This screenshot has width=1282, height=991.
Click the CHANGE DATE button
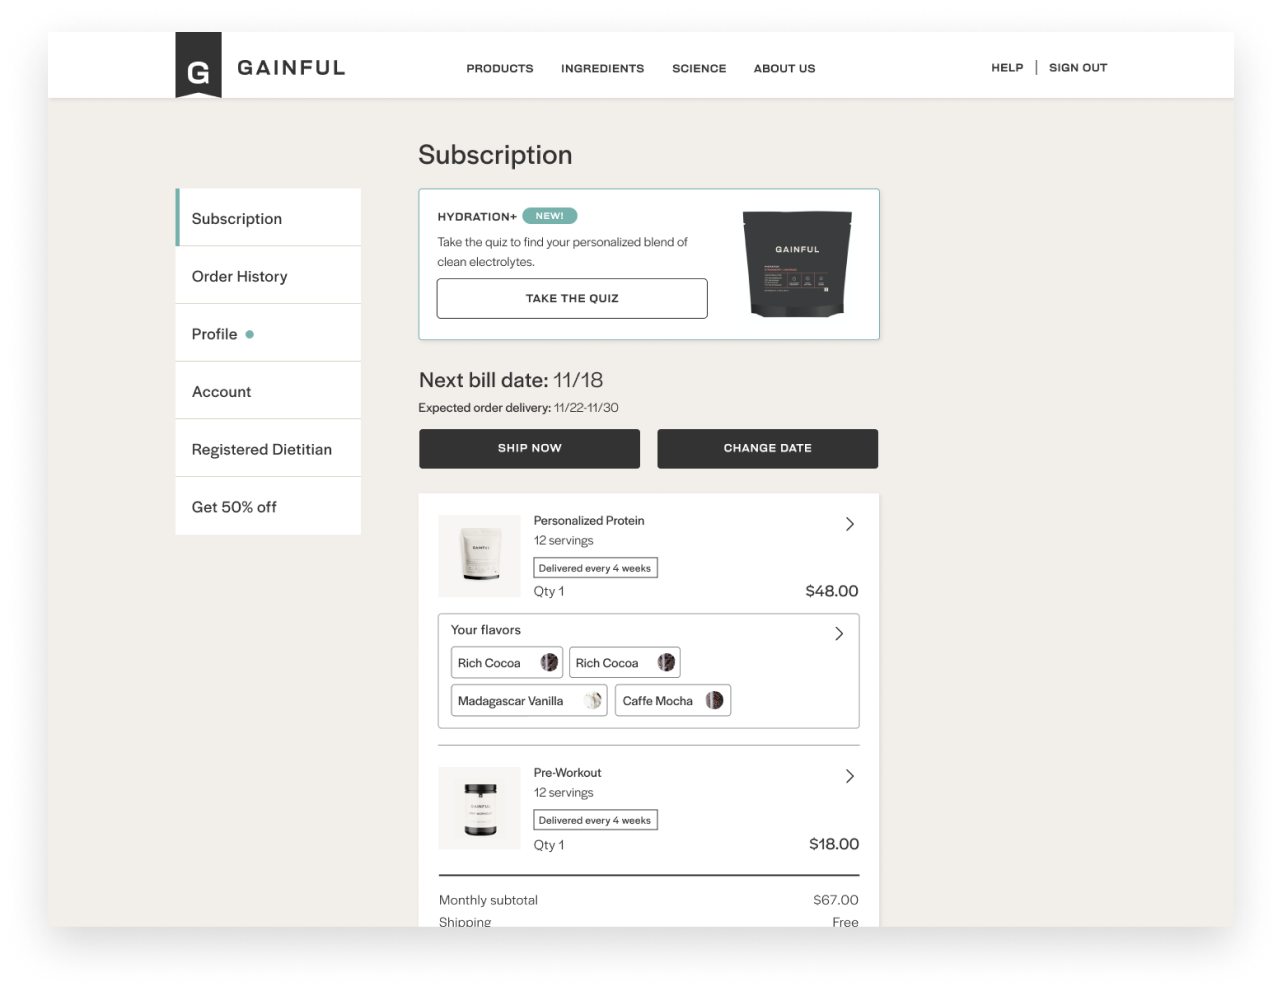[x=767, y=449]
